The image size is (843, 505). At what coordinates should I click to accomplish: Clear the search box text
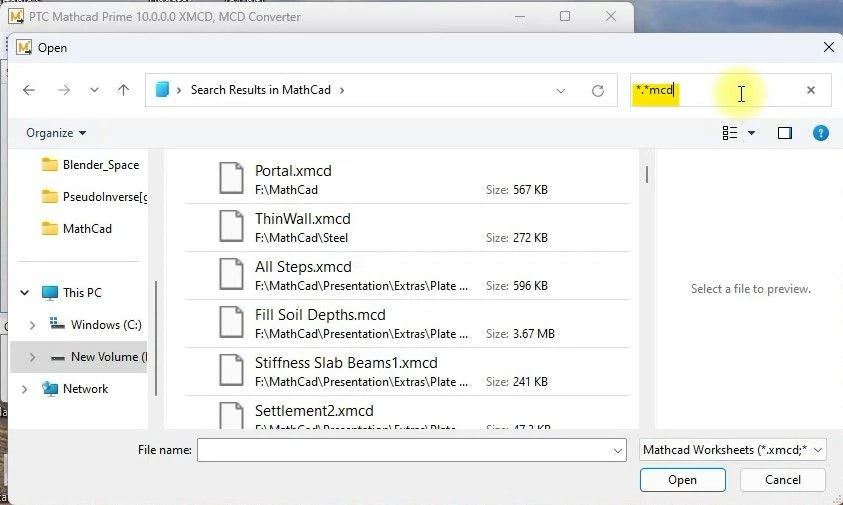[811, 90]
